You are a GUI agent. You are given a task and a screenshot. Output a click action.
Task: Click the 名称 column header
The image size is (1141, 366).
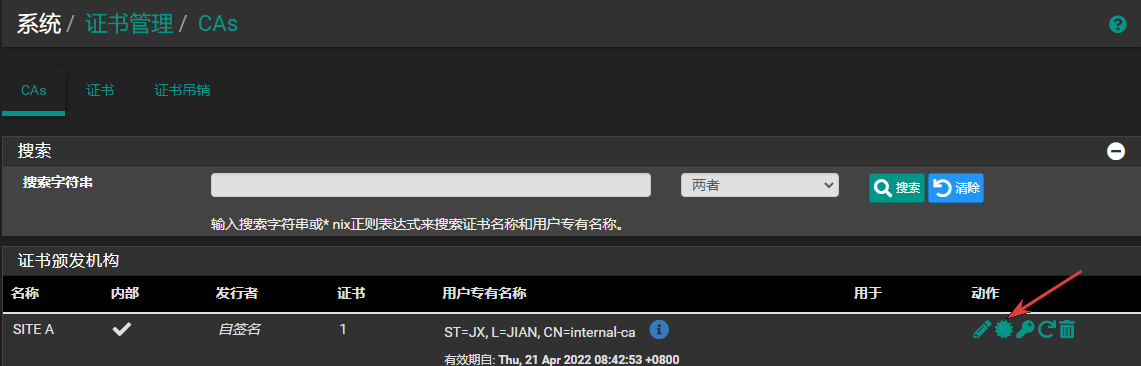click(x=25, y=293)
